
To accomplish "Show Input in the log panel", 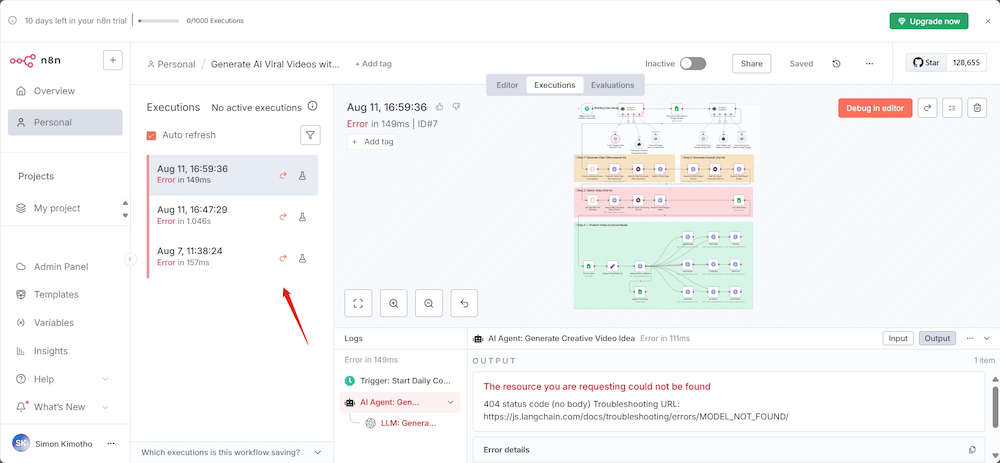I will 898,339.
